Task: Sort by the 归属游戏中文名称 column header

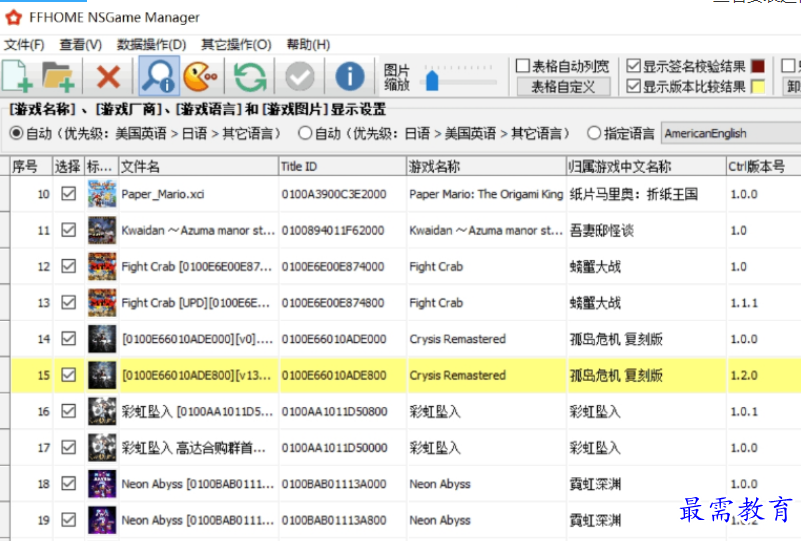Action: (646, 166)
